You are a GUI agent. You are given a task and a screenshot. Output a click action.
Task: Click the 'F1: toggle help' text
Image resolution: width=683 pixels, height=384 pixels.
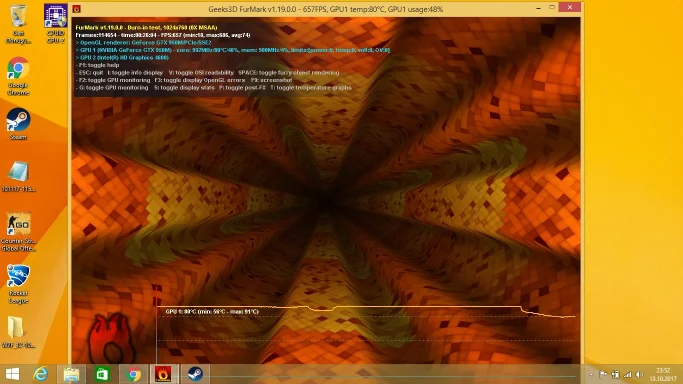point(98,65)
